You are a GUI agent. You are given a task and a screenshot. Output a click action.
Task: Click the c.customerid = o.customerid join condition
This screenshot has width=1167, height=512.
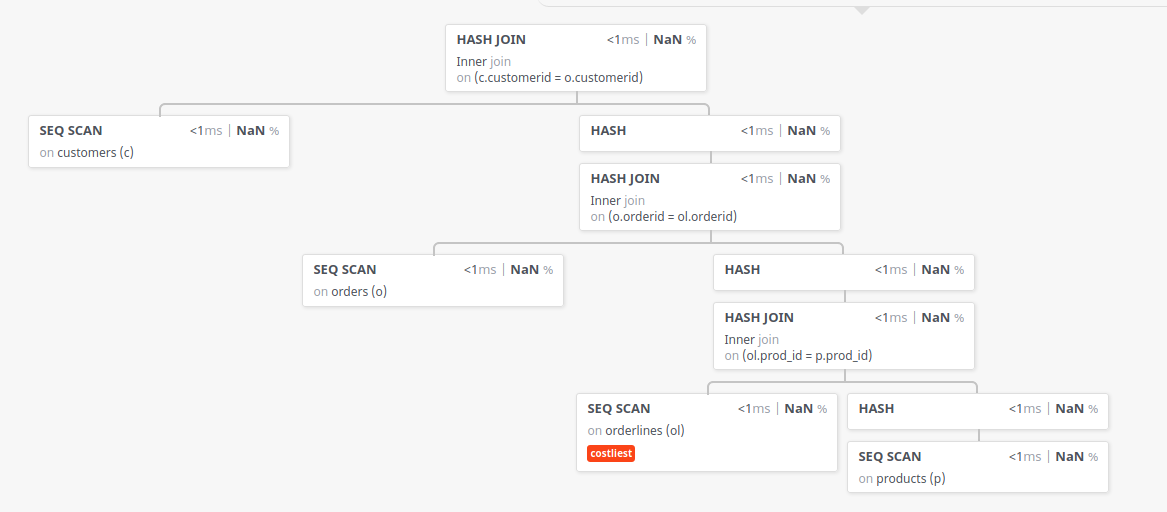pyautogui.click(x=558, y=77)
